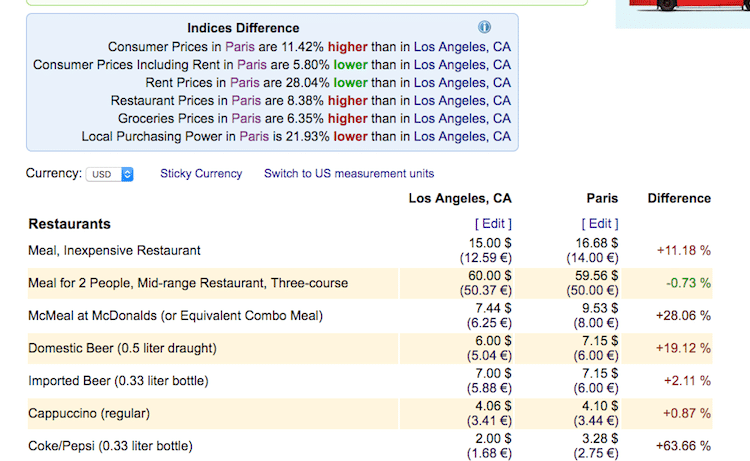This screenshot has width=750, height=461.
Task: Click the info icon in Indices Difference
Action: click(x=484, y=27)
